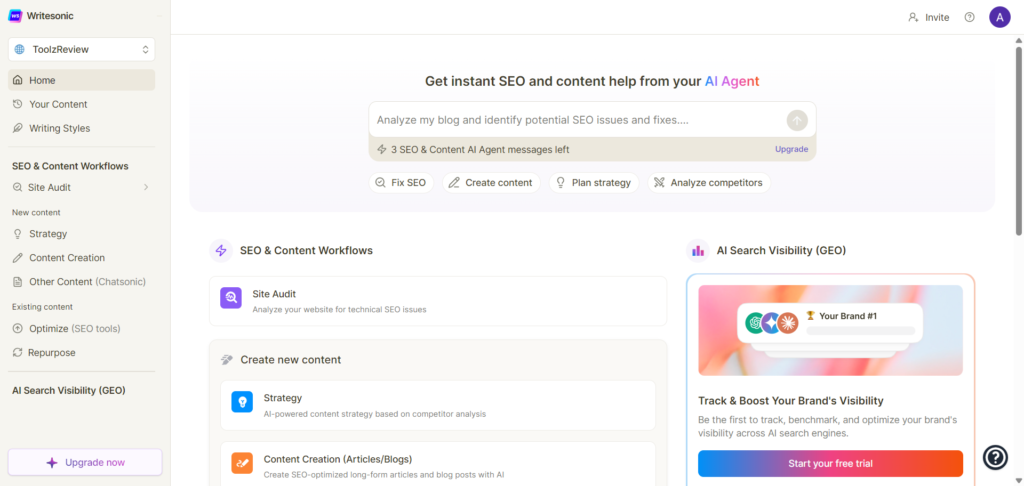
Task: Open the floating help chat button
Action: (996, 457)
